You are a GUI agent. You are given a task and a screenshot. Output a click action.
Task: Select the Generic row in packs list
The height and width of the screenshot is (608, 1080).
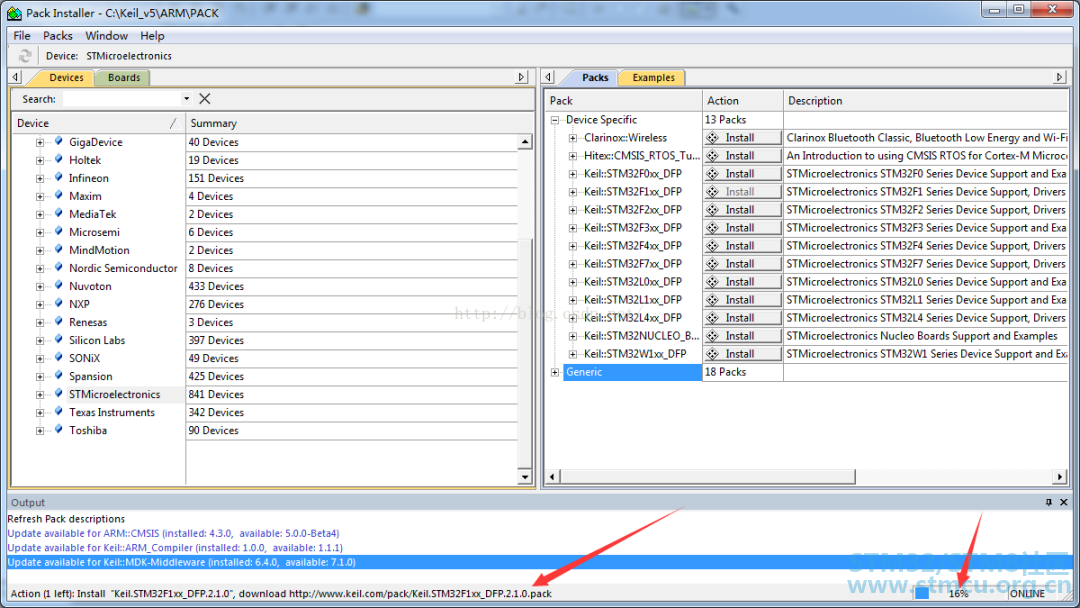point(632,372)
